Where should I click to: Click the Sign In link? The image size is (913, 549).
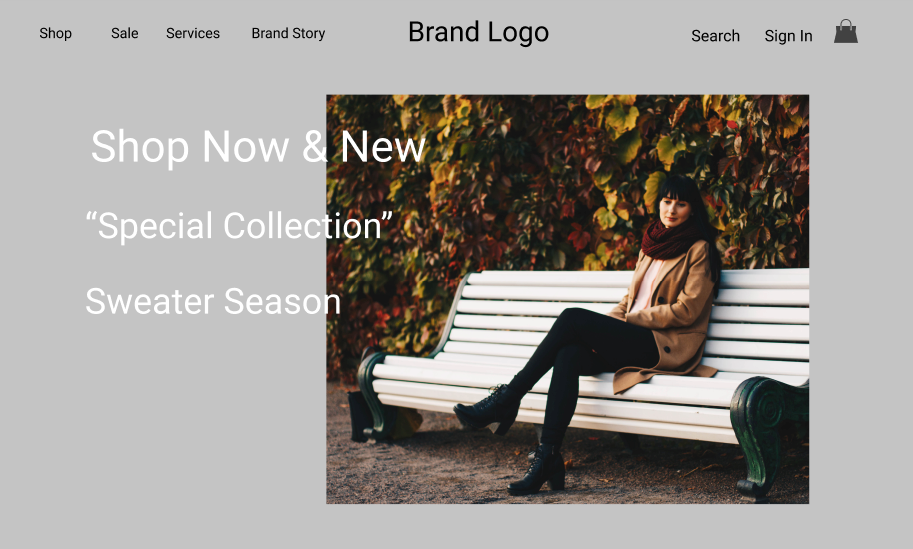point(788,36)
